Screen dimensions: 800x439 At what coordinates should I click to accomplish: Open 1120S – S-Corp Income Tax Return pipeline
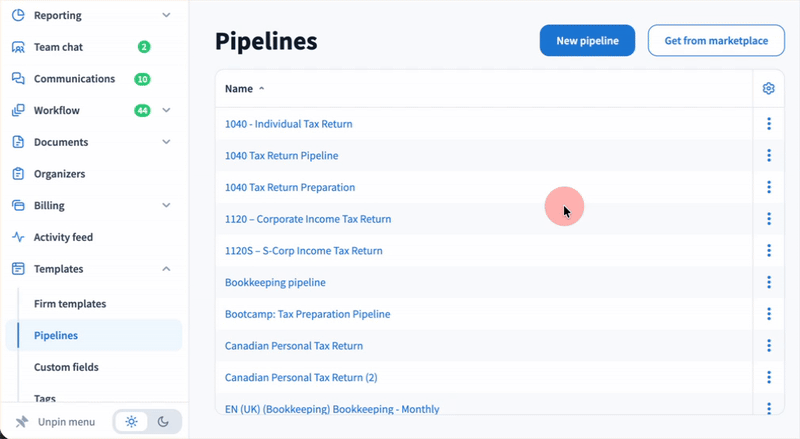point(304,251)
